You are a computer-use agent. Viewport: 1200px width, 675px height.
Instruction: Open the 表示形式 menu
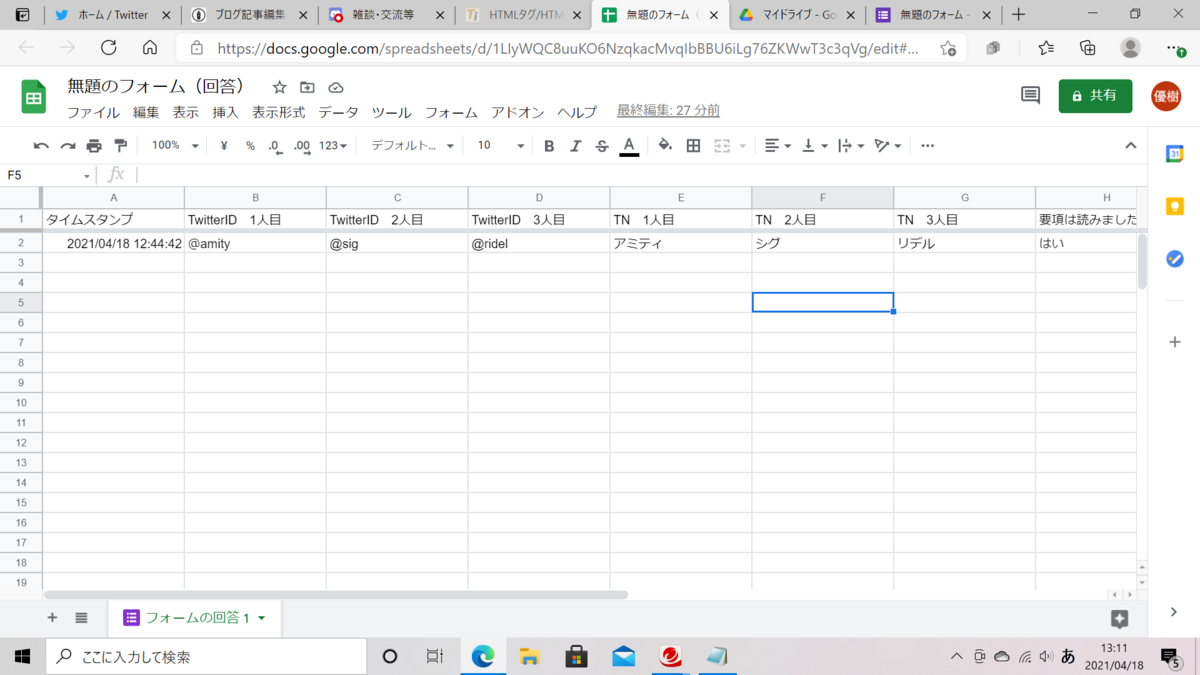(278, 112)
